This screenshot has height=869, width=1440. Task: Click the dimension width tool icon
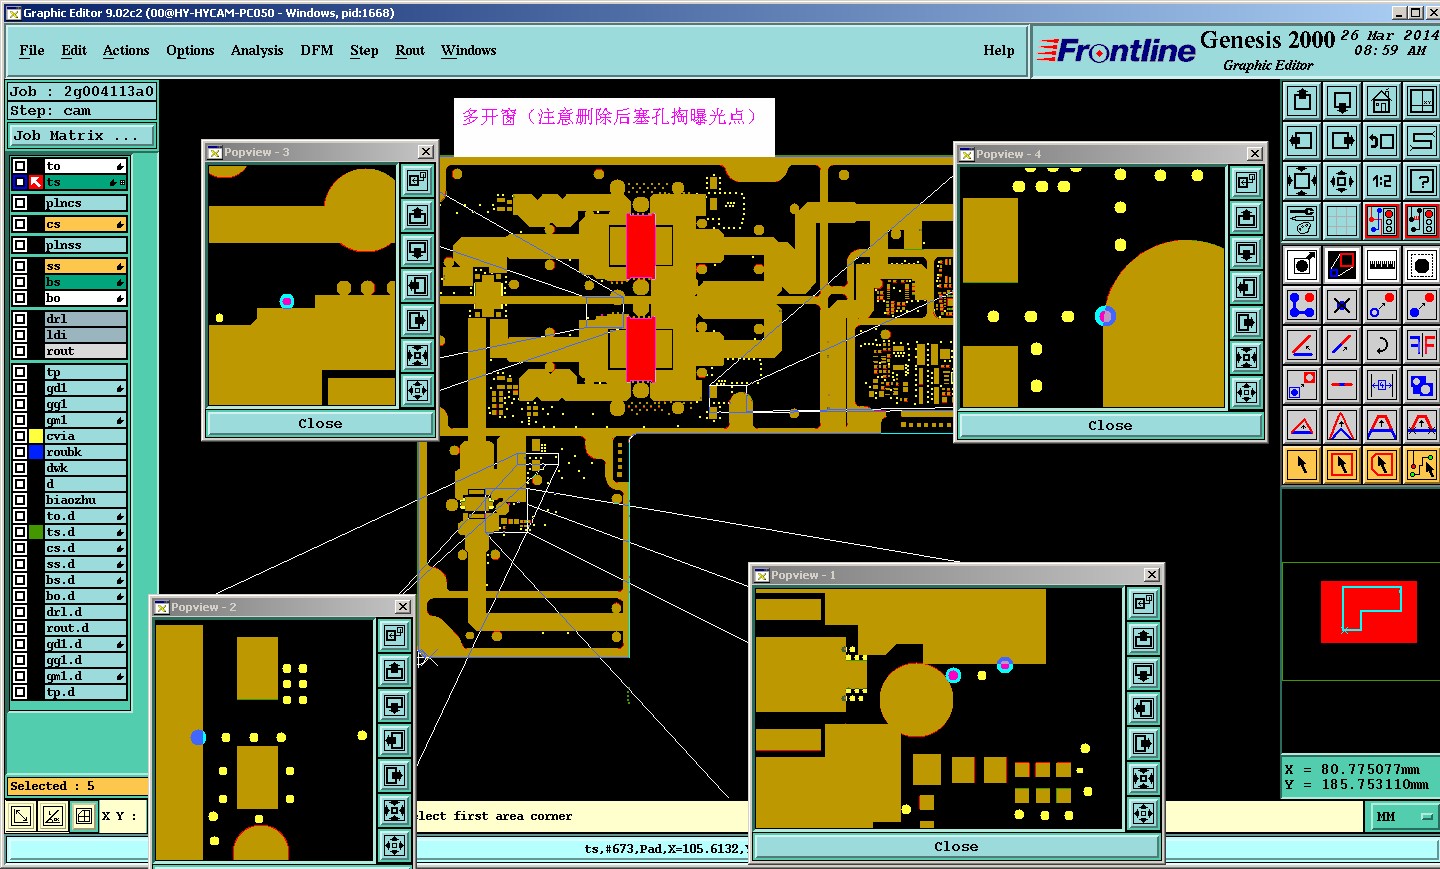click(1382, 385)
